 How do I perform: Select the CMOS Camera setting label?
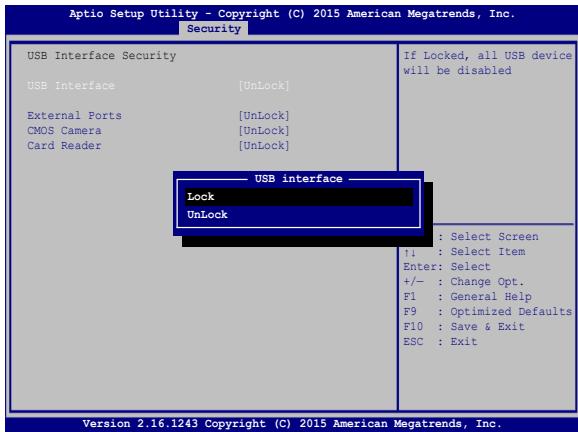pos(64,130)
